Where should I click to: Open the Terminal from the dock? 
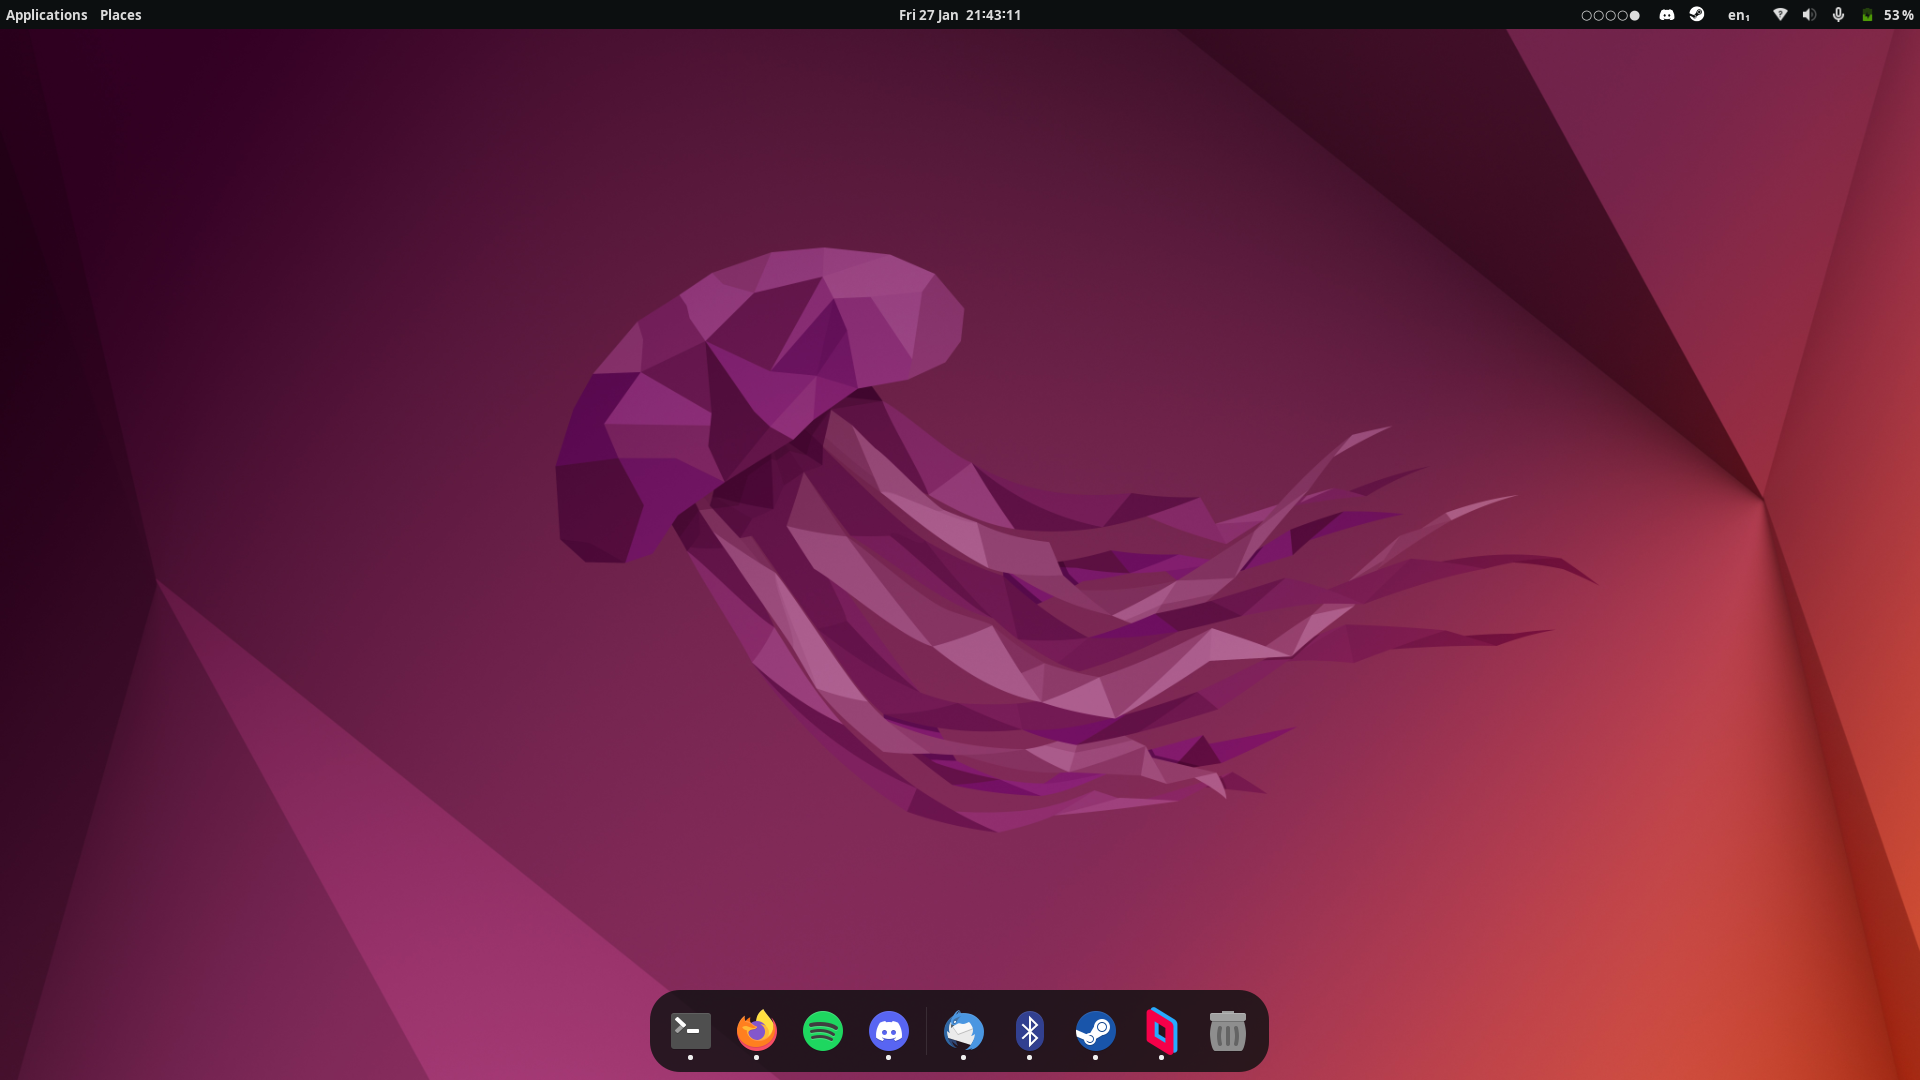(690, 1031)
